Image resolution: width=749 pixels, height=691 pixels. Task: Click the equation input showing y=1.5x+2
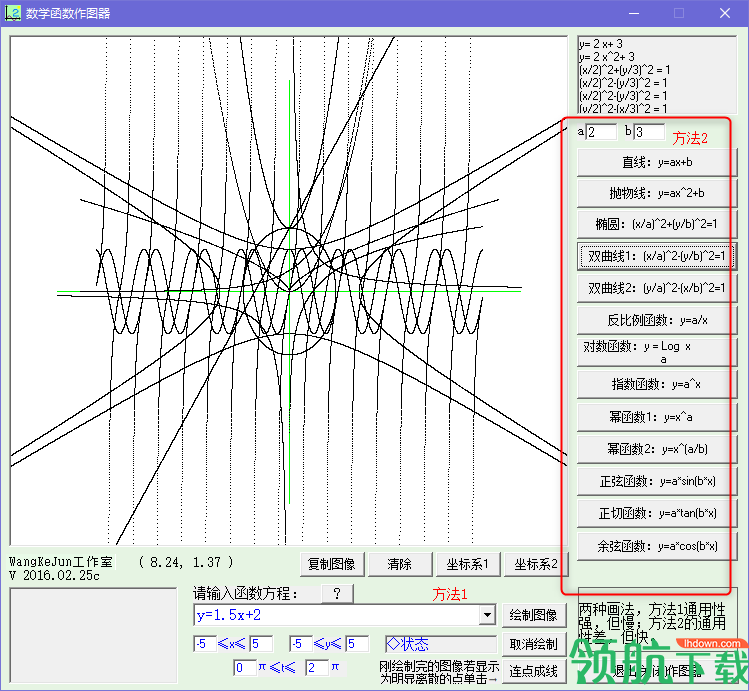point(337,615)
